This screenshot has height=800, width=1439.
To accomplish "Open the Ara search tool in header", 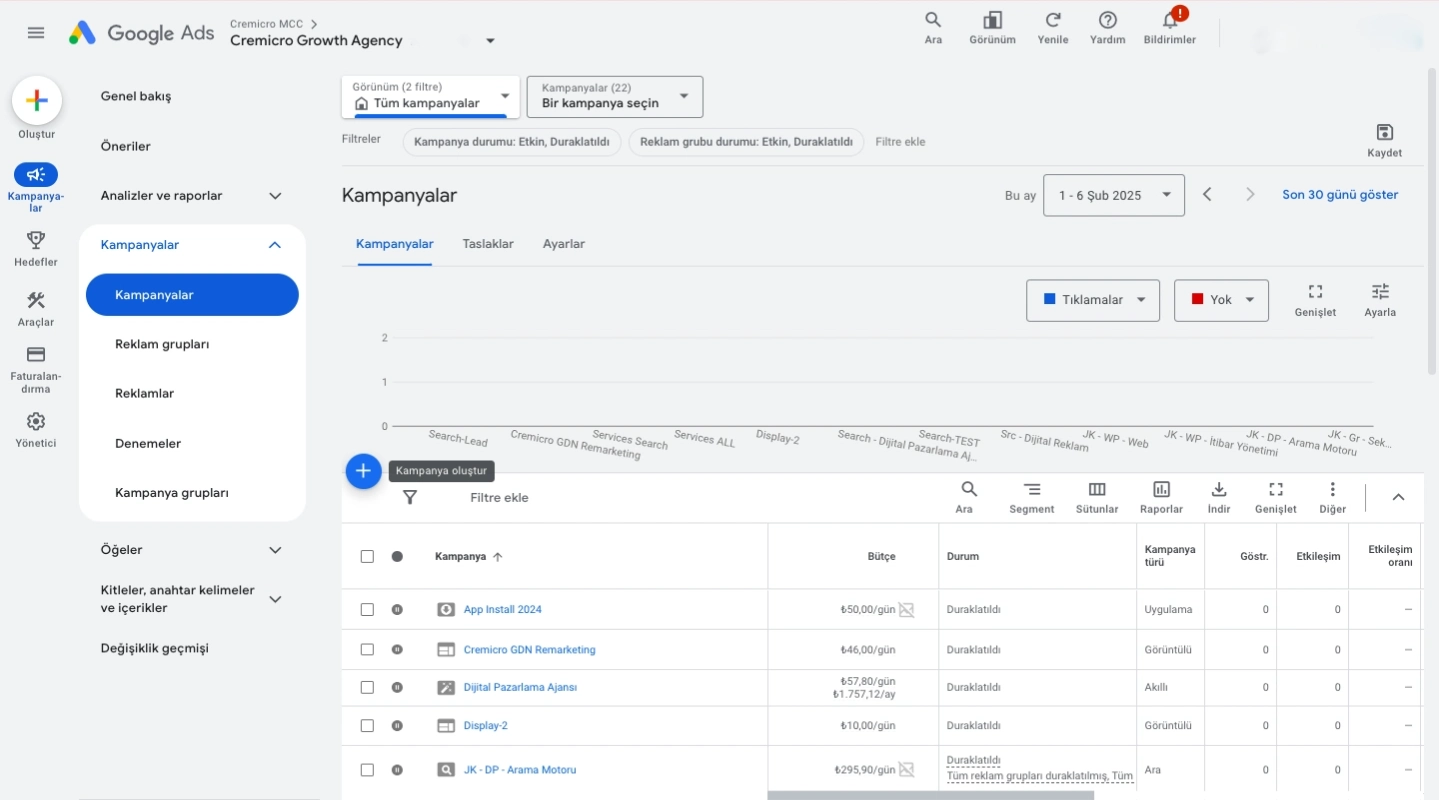I will (933, 27).
